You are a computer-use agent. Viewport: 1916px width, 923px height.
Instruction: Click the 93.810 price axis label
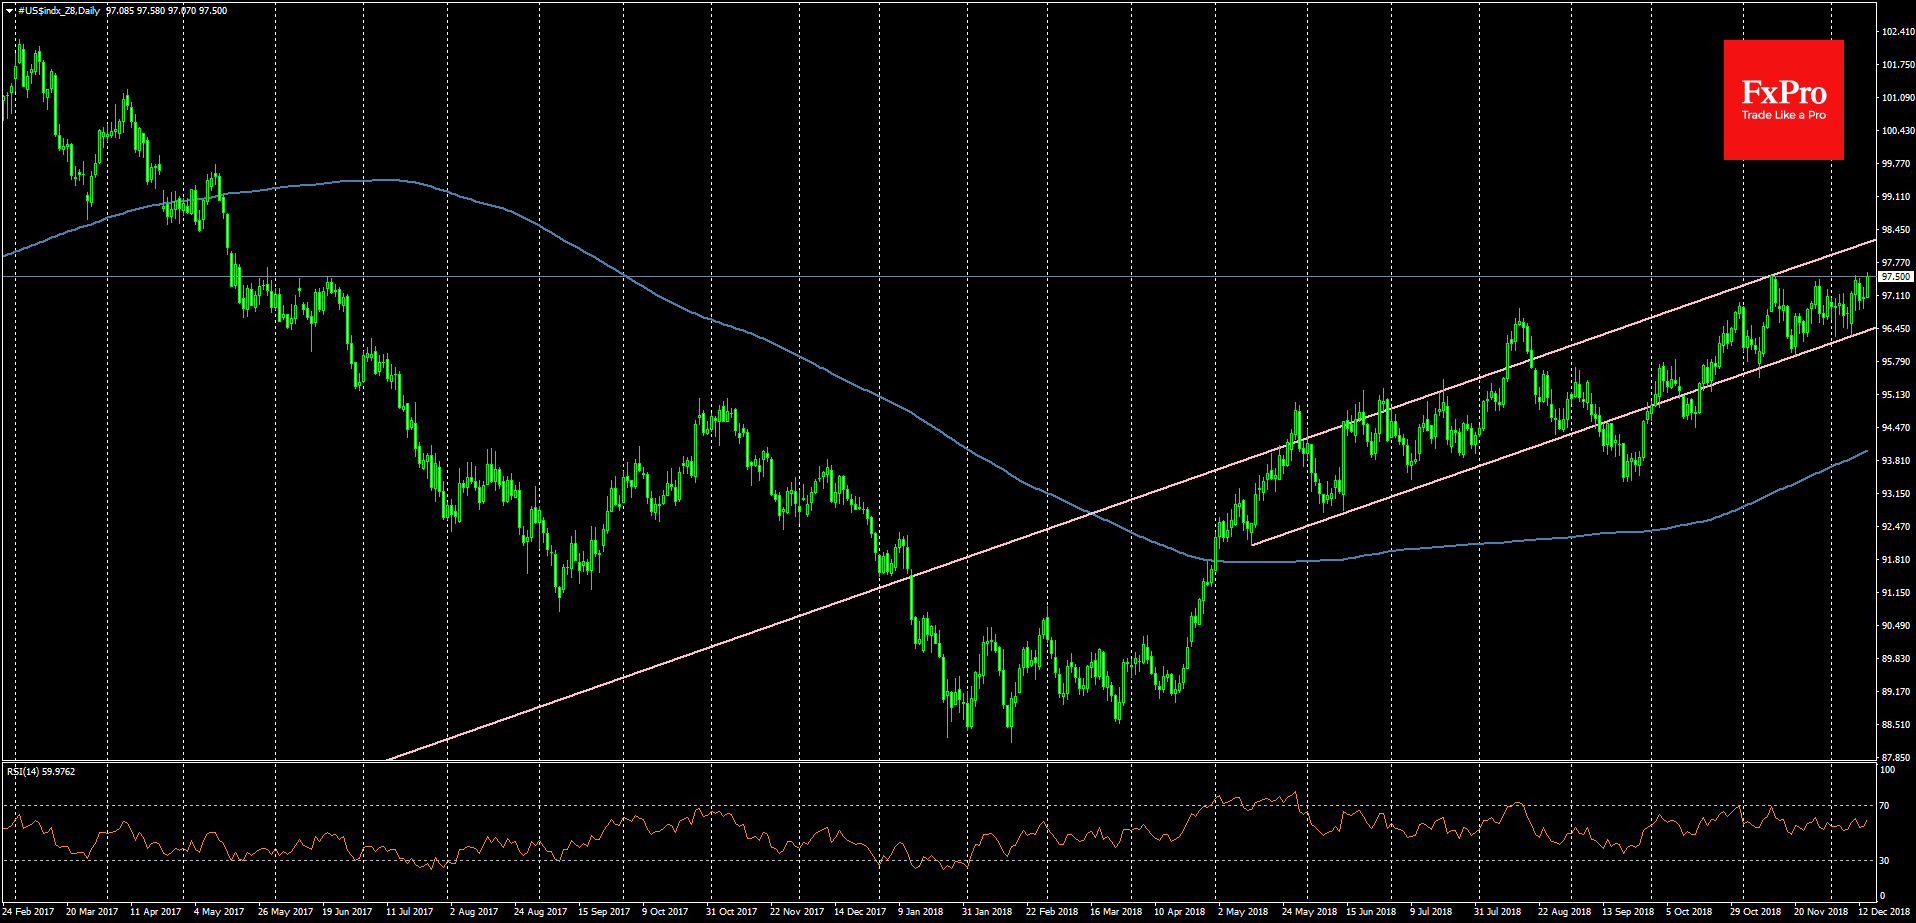coord(1896,461)
